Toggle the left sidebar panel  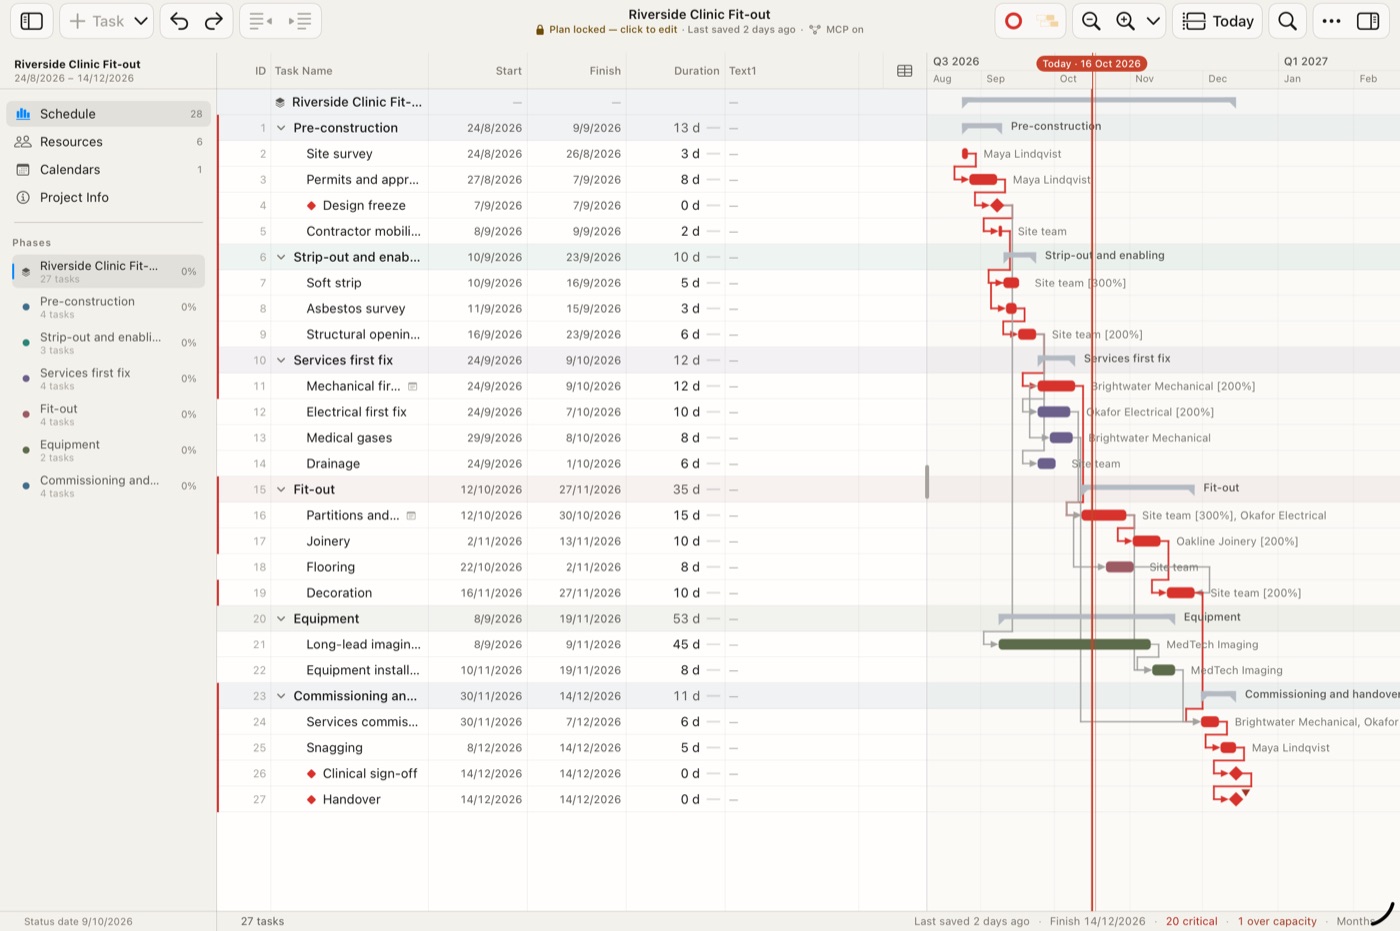click(32, 21)
